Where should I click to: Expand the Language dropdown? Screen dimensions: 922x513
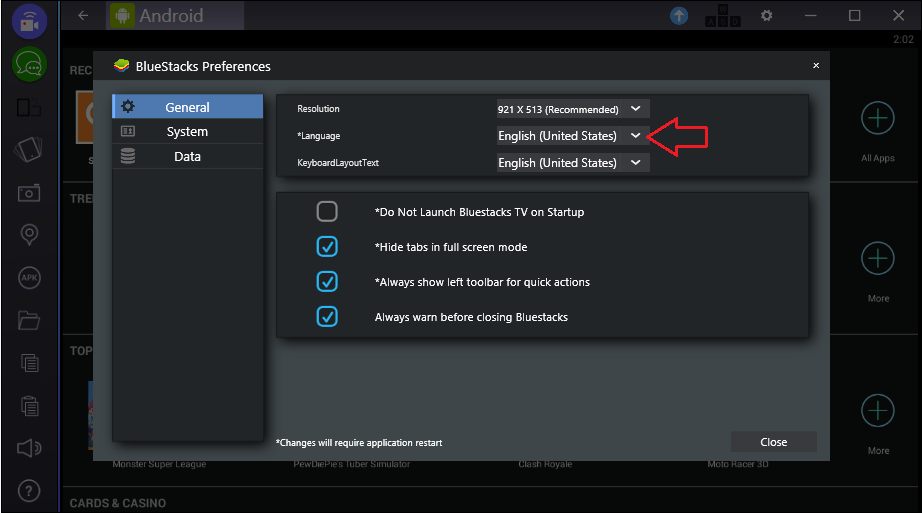573,136
